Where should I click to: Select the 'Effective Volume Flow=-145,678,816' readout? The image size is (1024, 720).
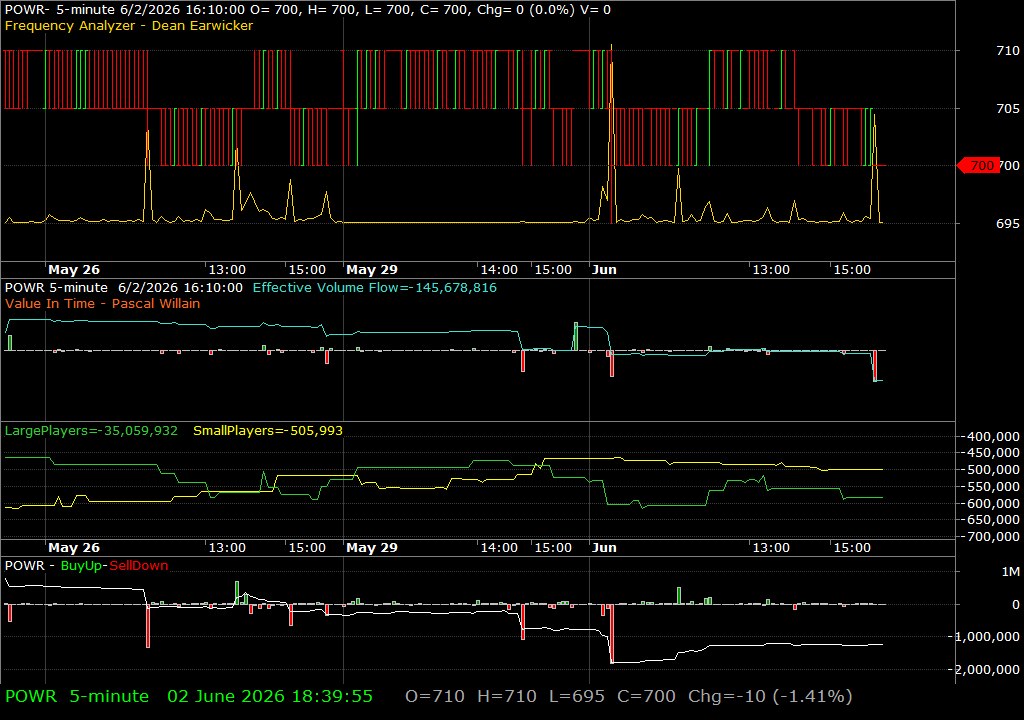point(374,287)
